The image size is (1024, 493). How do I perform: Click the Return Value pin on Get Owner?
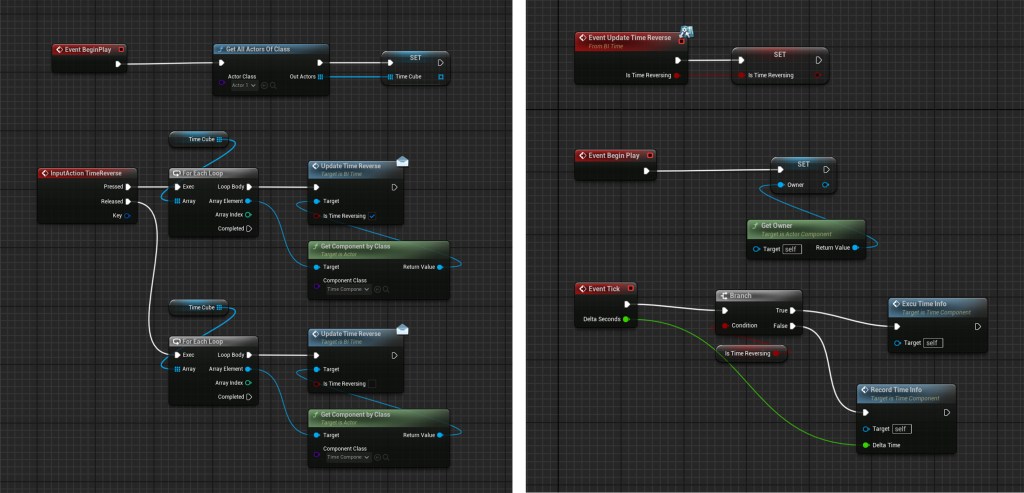click(x=855, y=248)
